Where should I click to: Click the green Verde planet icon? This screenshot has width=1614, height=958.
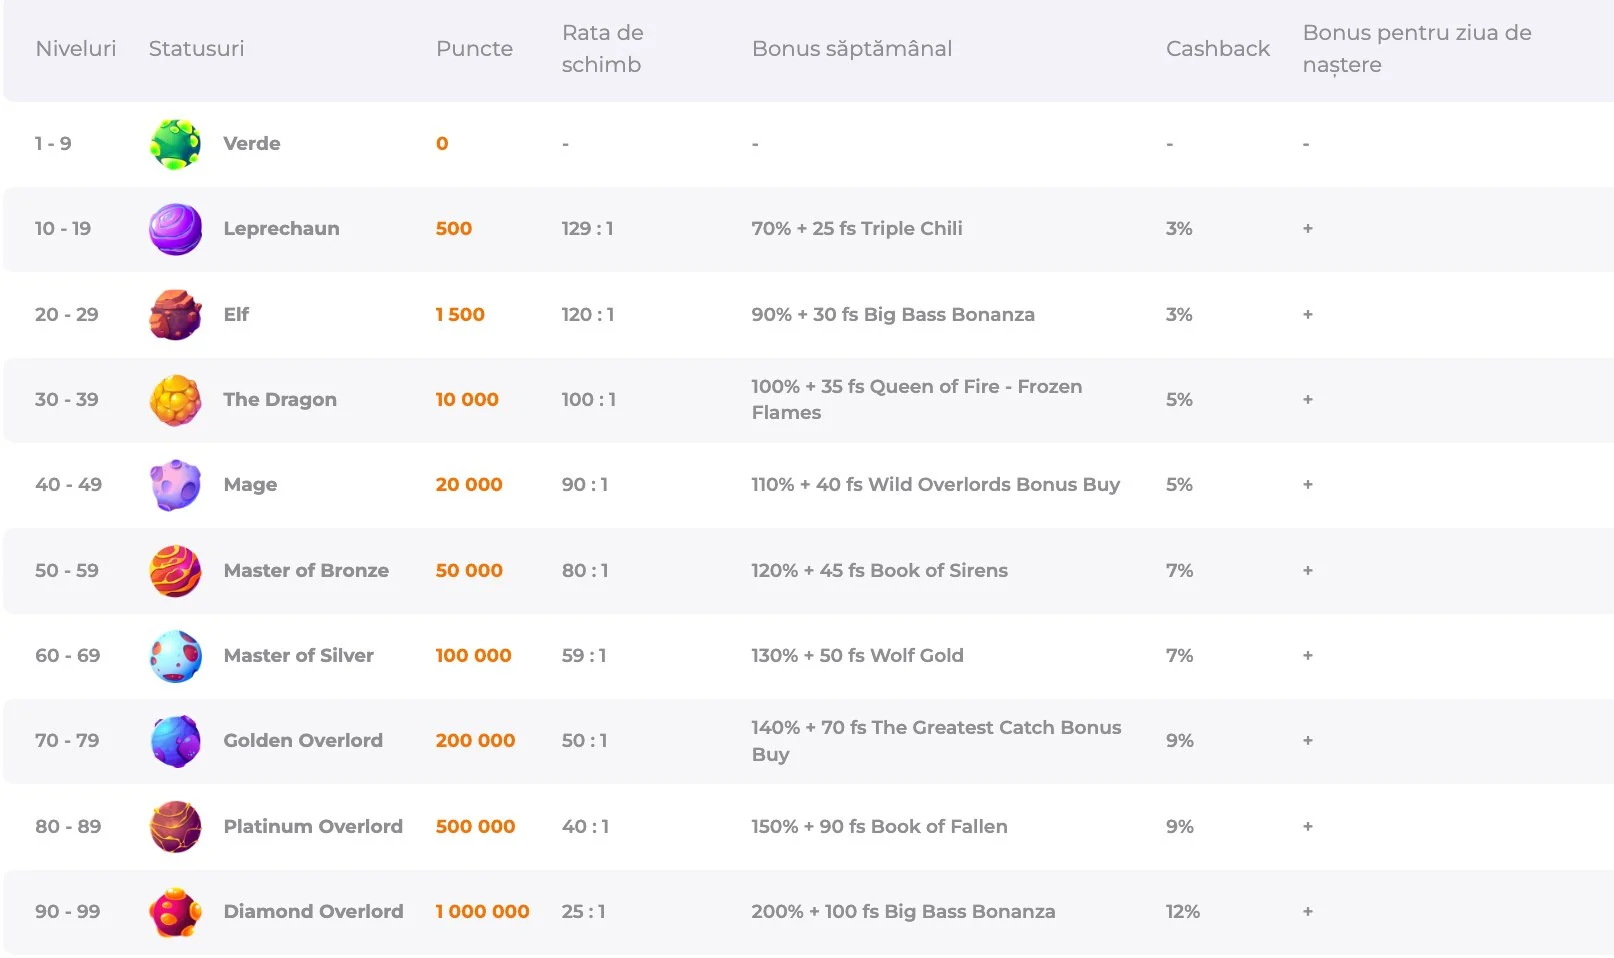click(x=175, y=144)
